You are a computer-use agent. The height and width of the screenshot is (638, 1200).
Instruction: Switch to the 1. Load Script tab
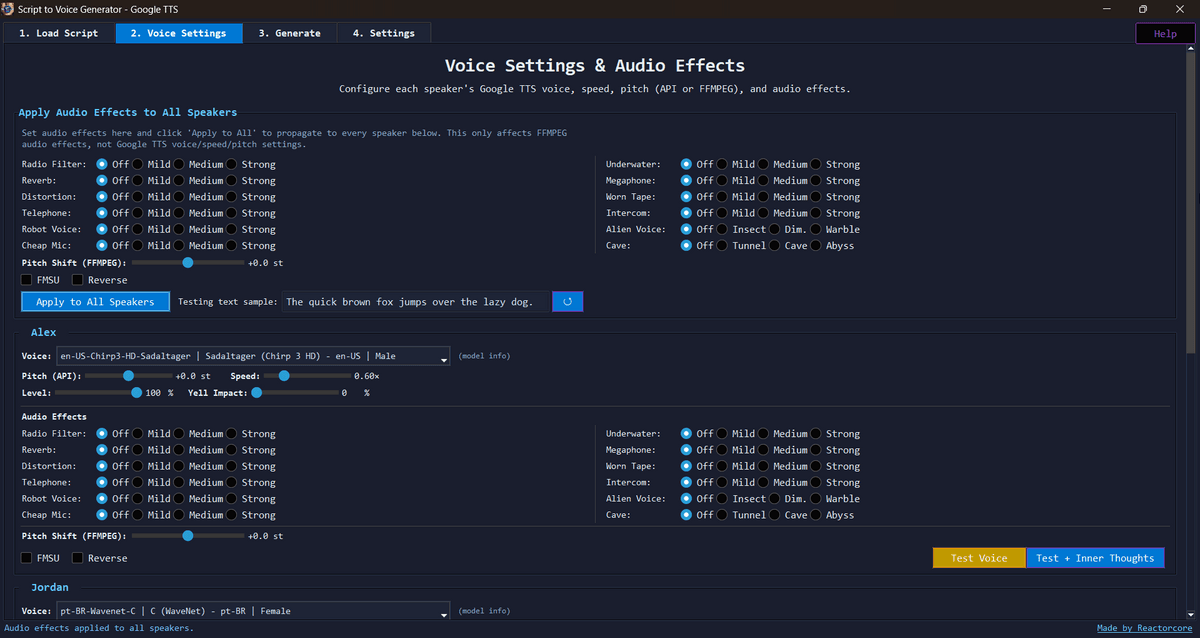(59, 33)
